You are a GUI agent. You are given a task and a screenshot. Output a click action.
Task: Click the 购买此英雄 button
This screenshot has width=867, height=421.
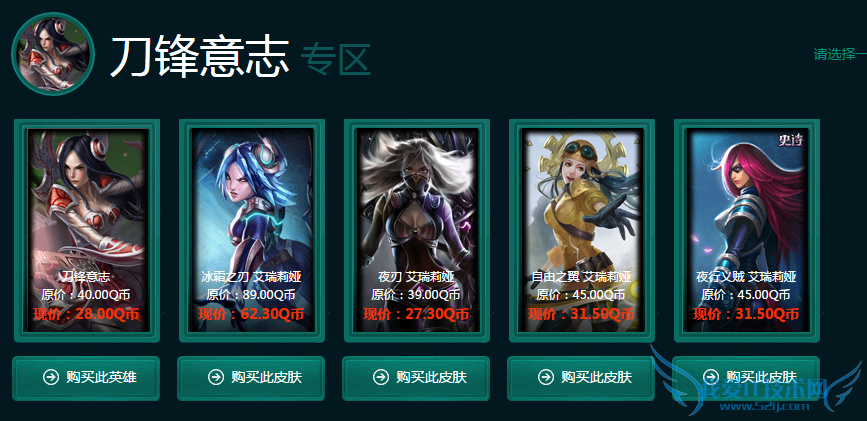coord(86,378)
